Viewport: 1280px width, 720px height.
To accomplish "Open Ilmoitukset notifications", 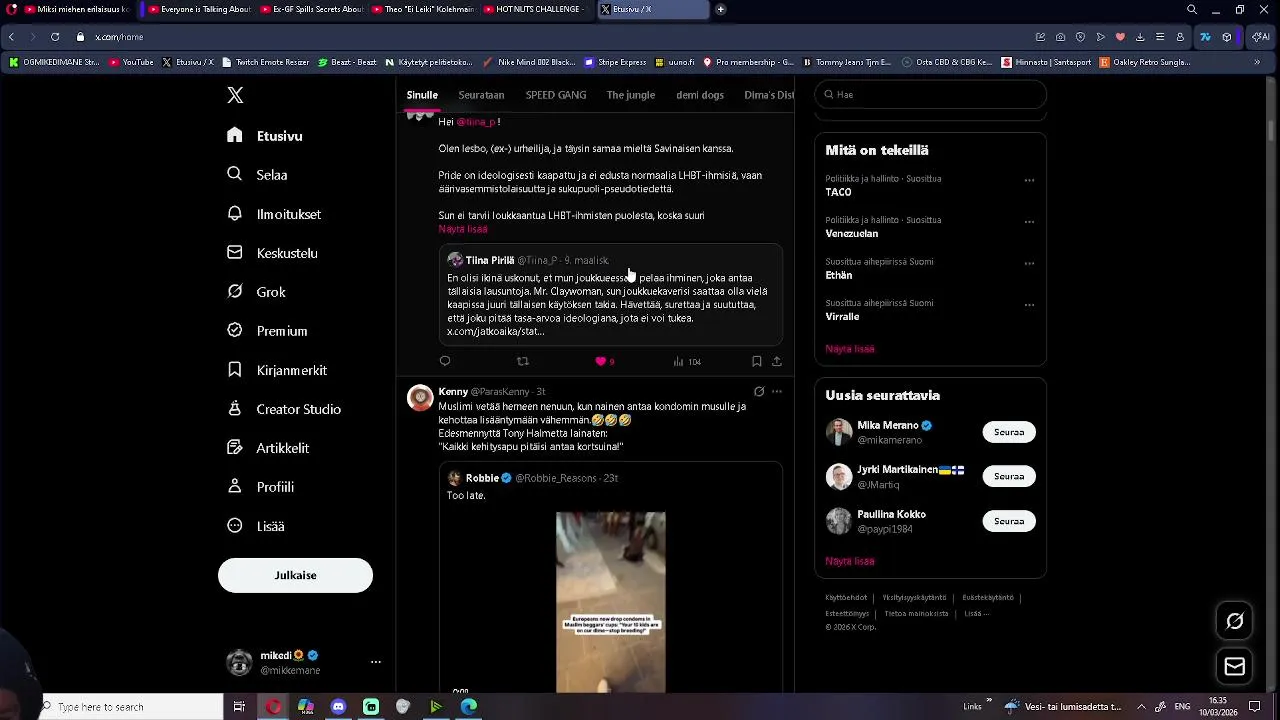I will click(274, 214).
